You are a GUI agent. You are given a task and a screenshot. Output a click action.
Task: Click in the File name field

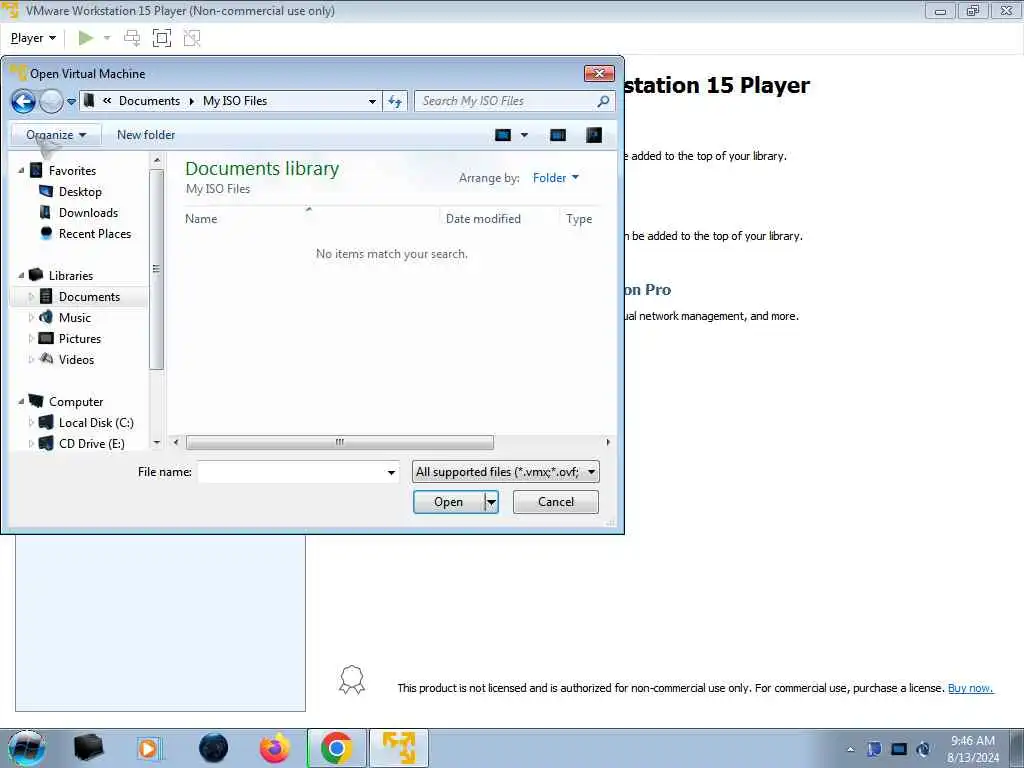coord(291,472)
